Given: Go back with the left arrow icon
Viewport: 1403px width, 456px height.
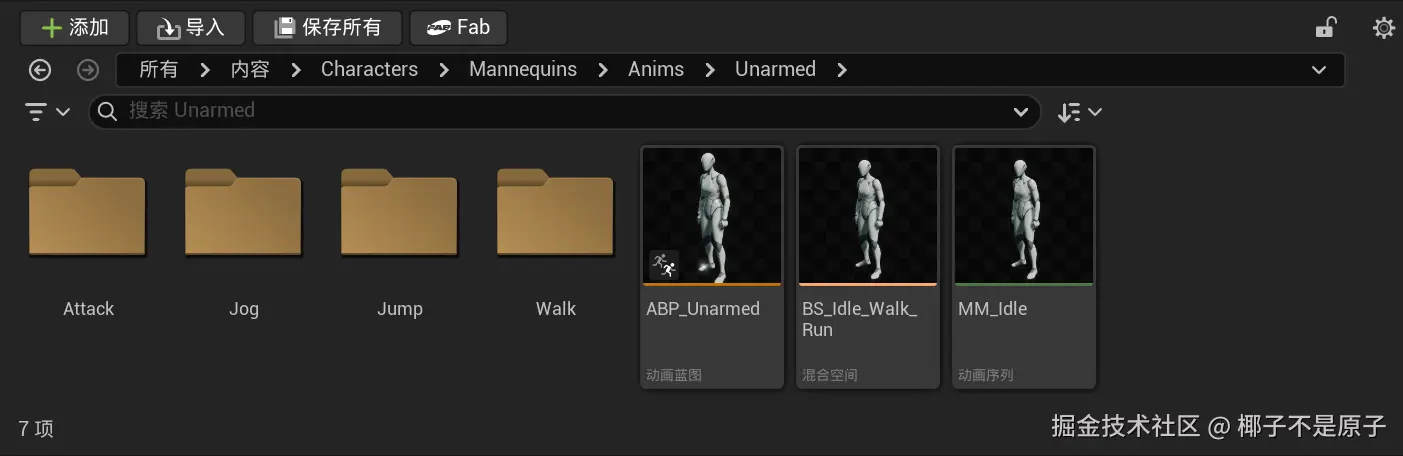Looking at the screenshot, I should [x=40, y=70].
